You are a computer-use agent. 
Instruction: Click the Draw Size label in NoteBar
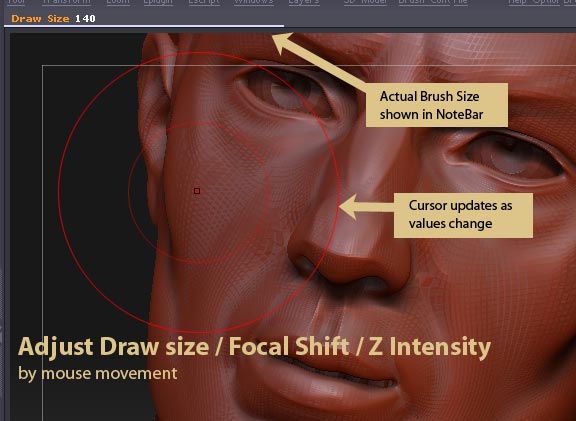point(40,18)
